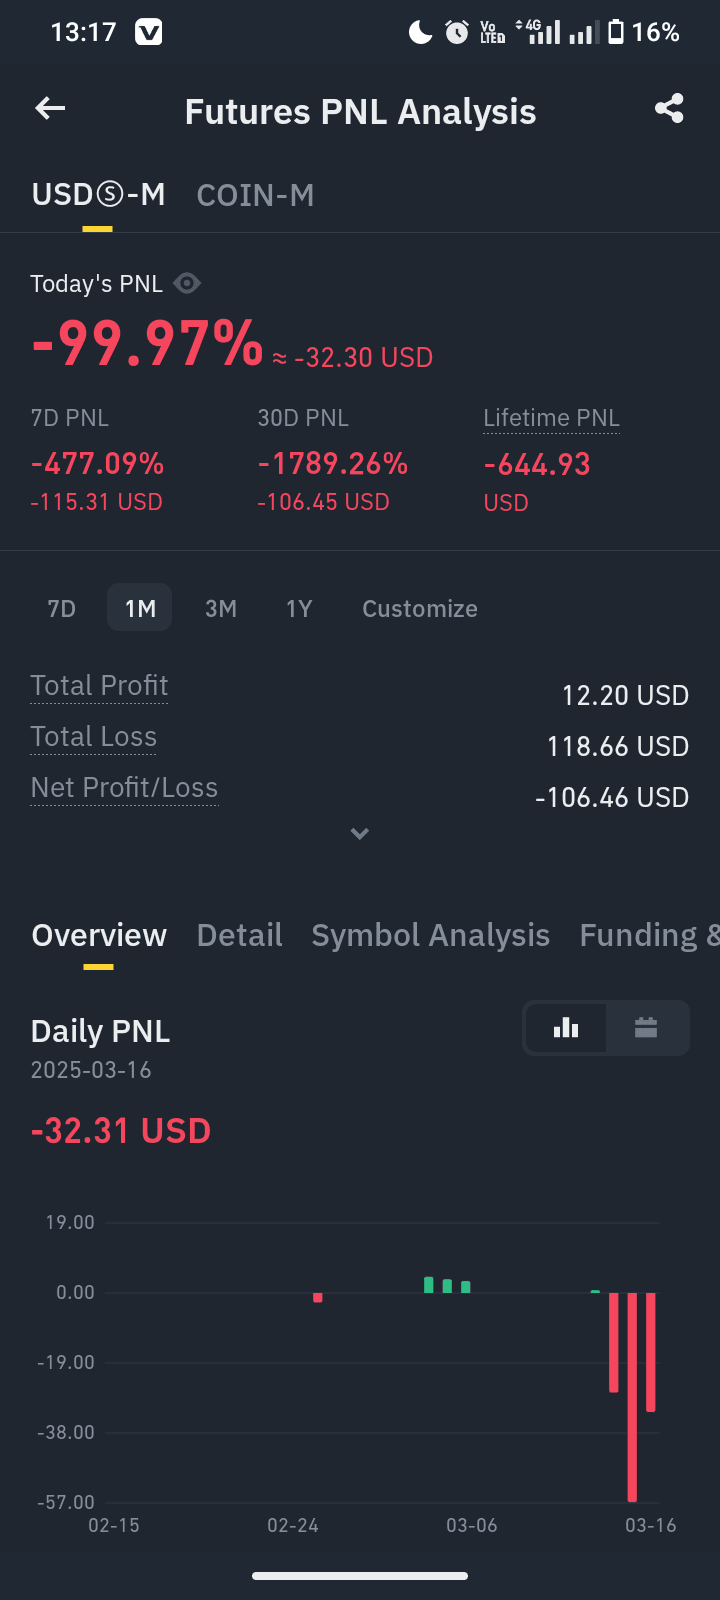Expand profit details chevron
720x1600 pixels.
click(360, 833)
